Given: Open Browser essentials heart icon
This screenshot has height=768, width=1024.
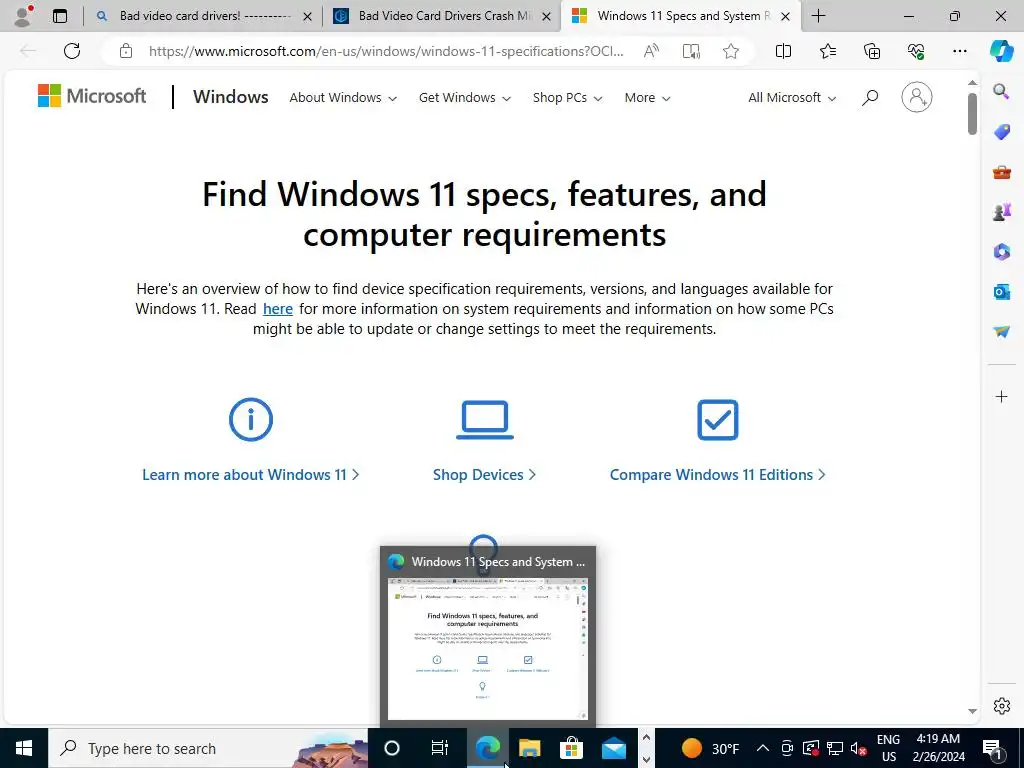Looking at the screenshot, I should pyautogui.click(x=916, y=51).
